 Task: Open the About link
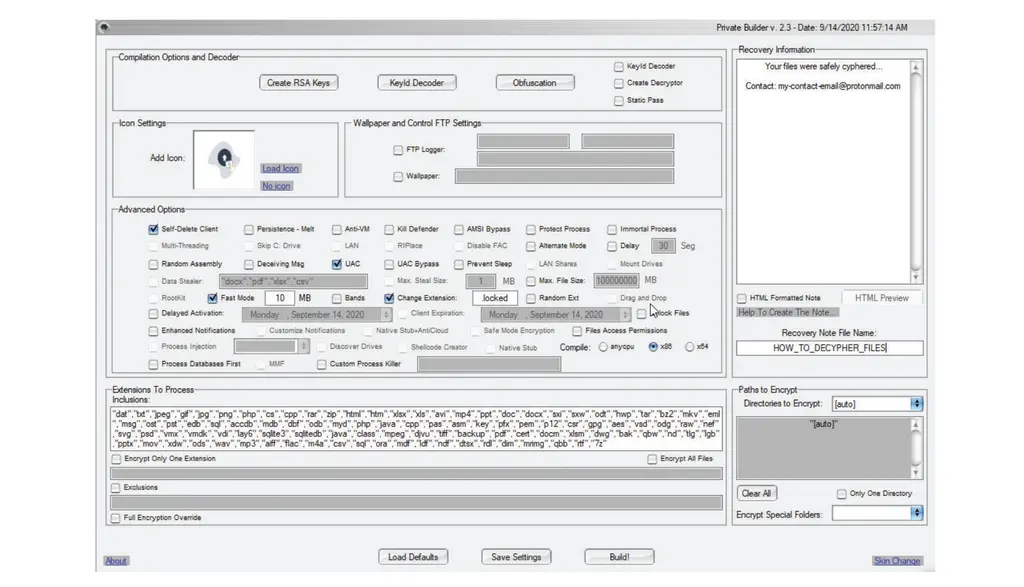(x=116, y=561)
